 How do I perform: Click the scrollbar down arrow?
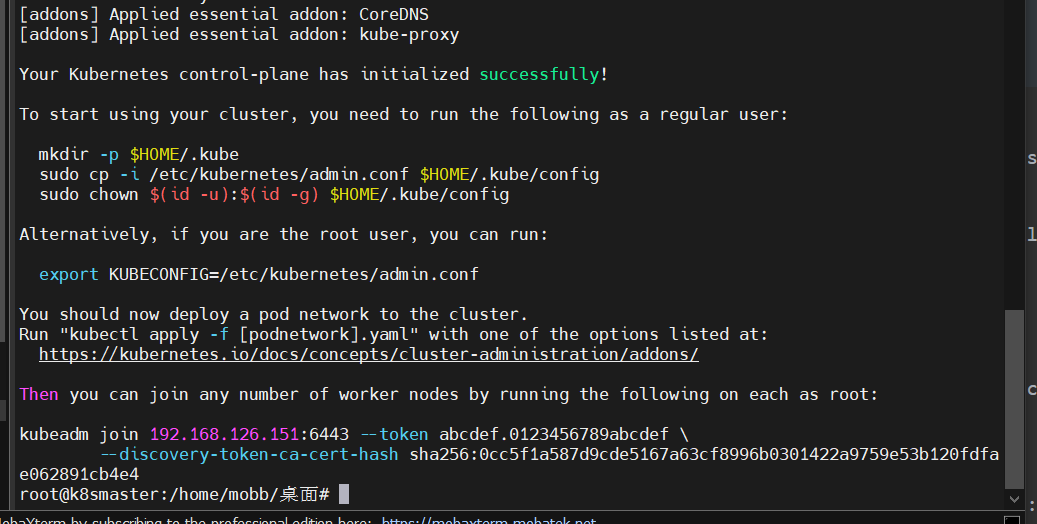[1014, 498]
